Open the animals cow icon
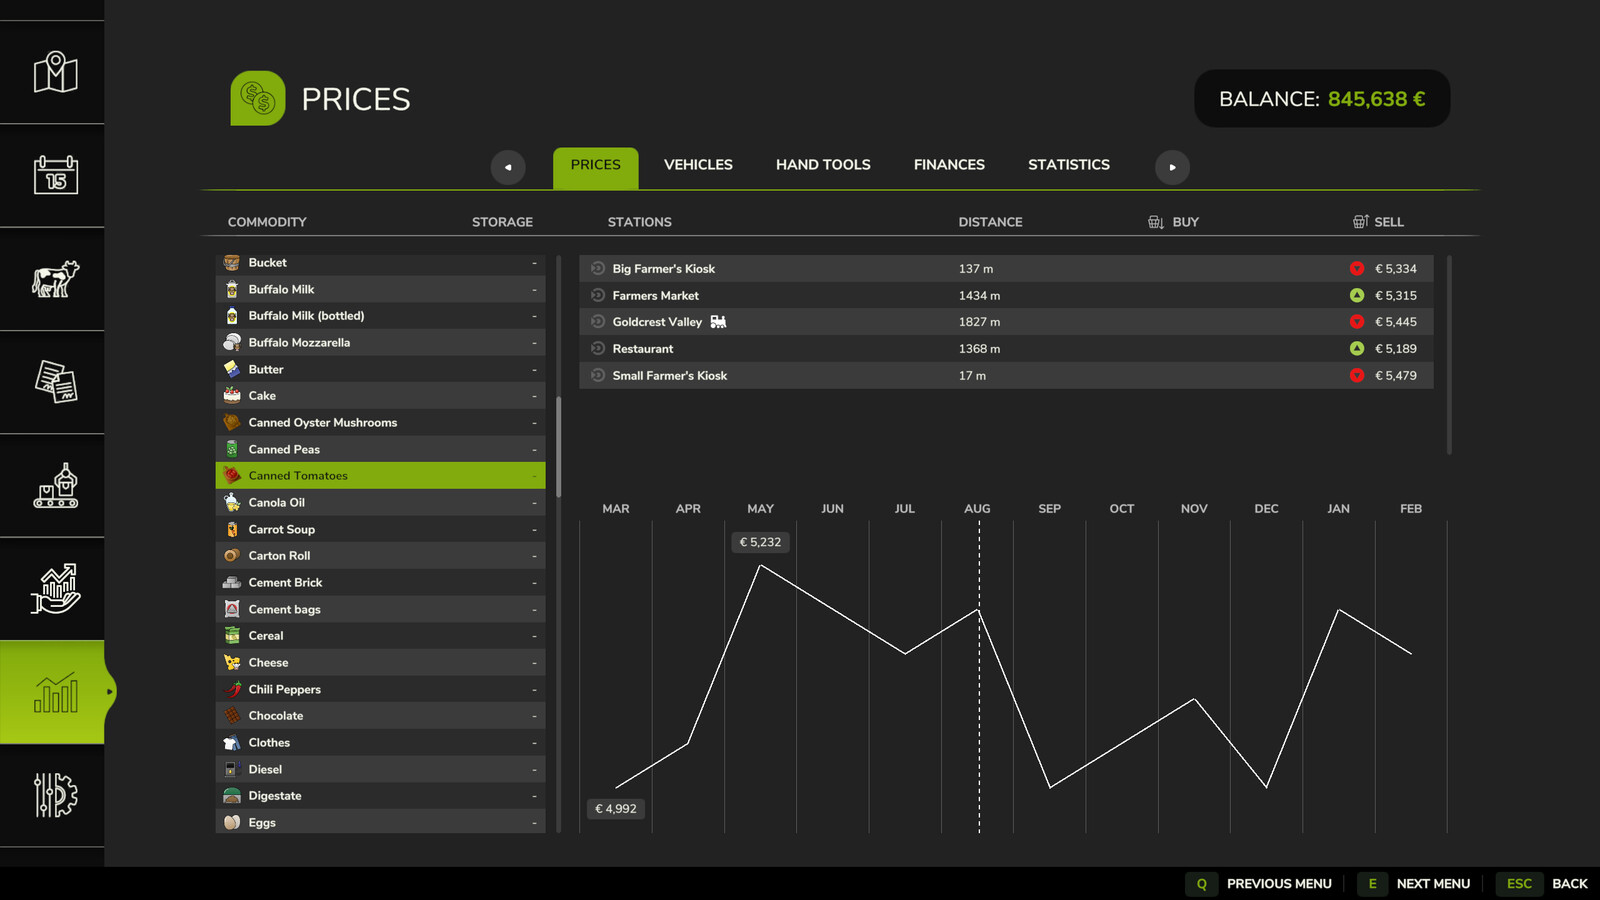The height and width of the screenshot is (900, 1600). click(55, 279)
